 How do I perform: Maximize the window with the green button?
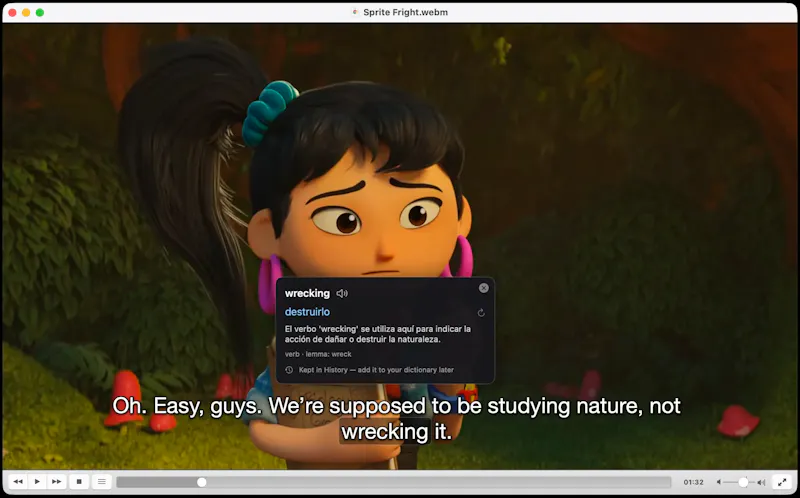click(x=40, y=12)
